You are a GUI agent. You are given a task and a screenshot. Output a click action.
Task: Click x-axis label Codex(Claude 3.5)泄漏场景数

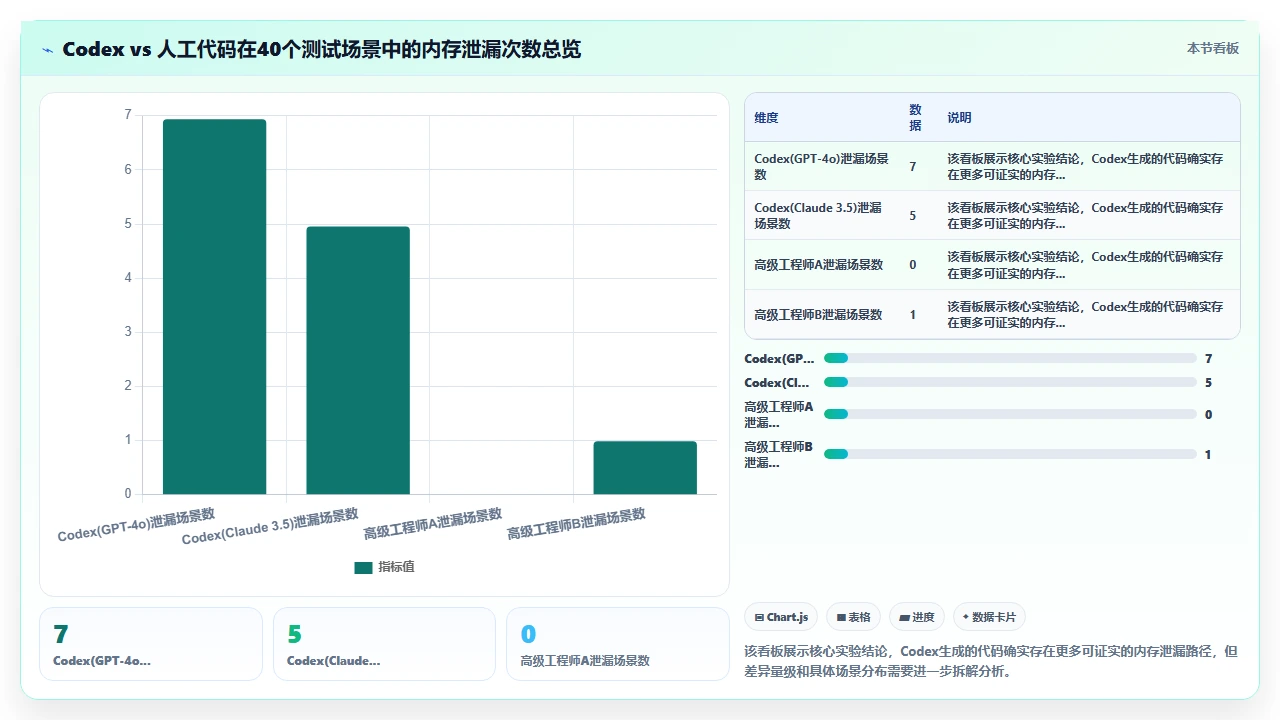(x=270, y=527)
